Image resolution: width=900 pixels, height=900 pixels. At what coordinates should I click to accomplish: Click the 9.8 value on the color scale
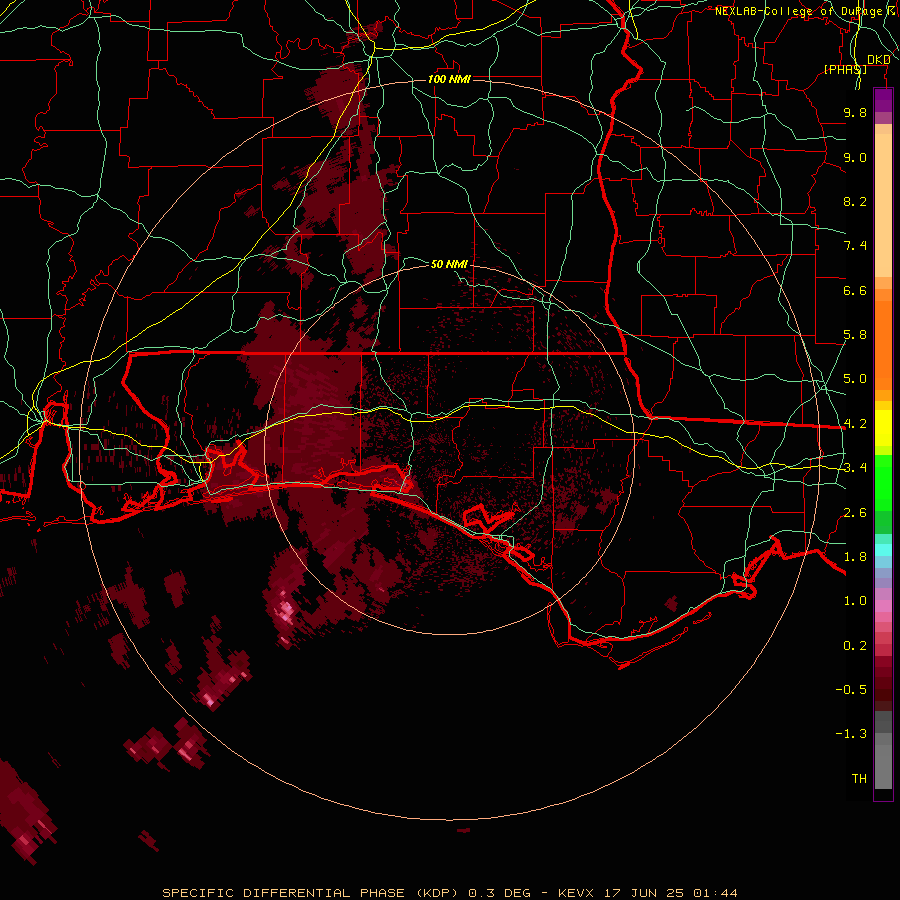[855, 112]
